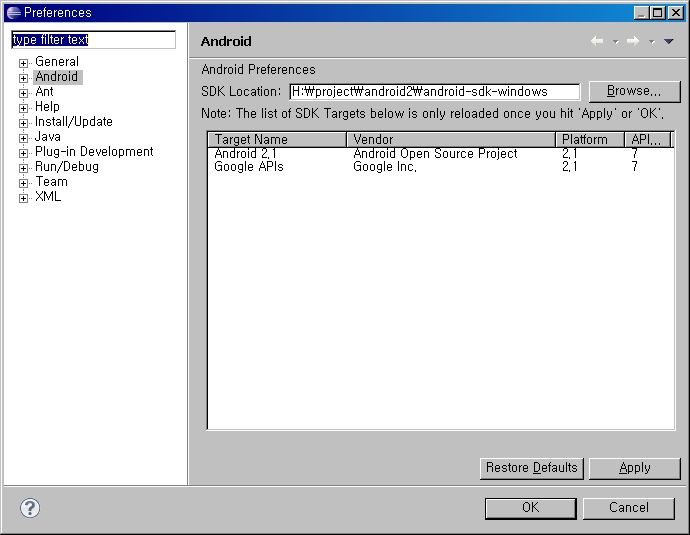Screen dimensions: 690x535
Task: Select General preference category
Action: click(57, 62)
